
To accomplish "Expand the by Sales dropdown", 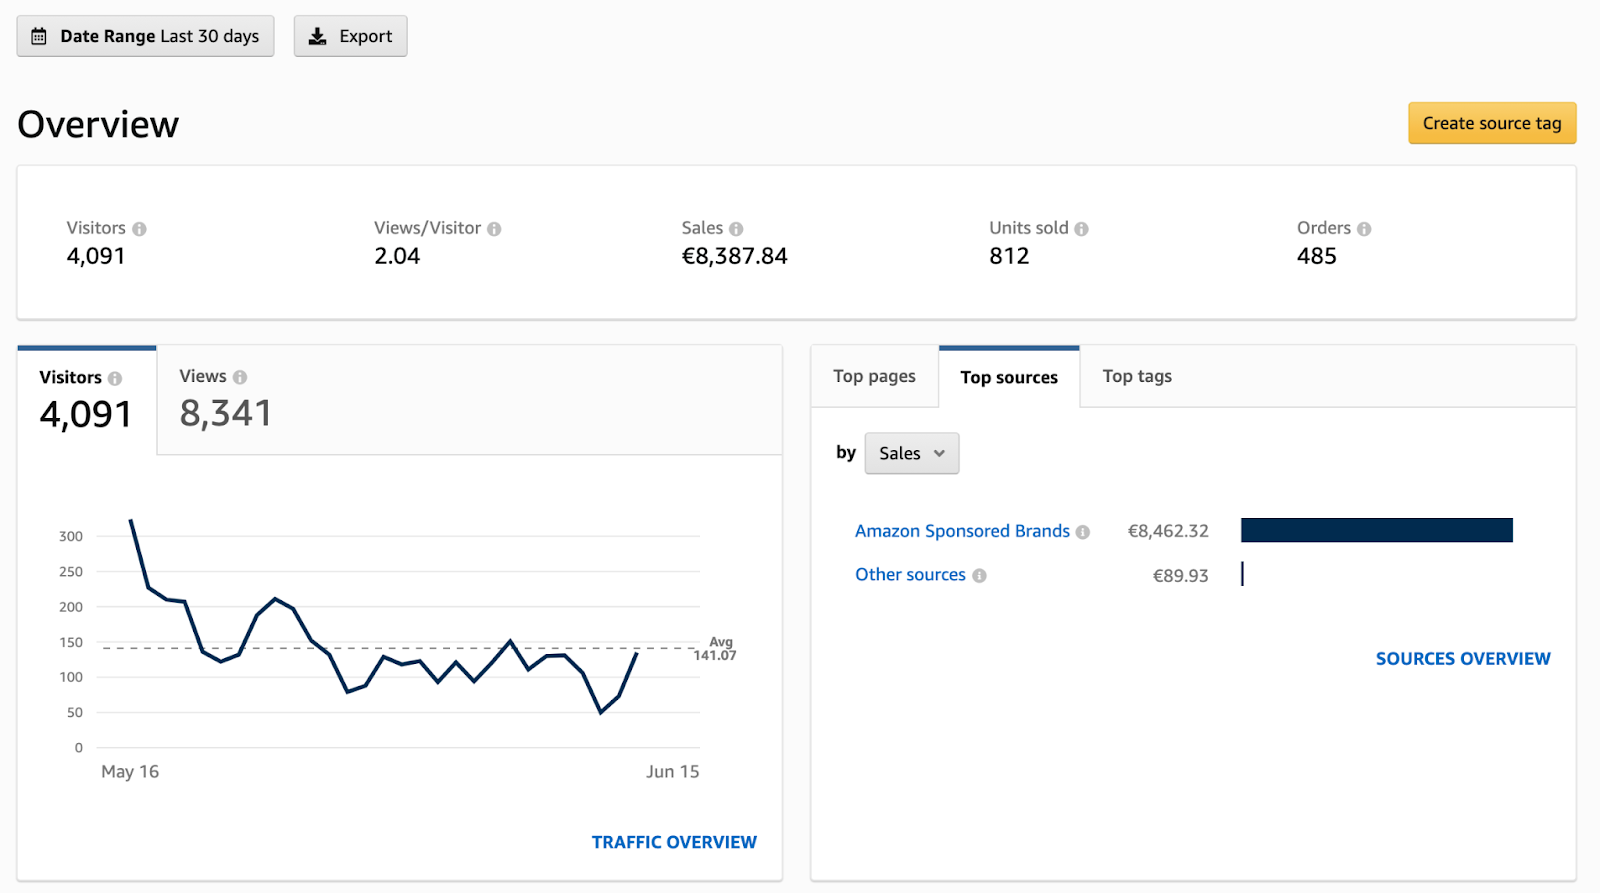I will (911, 454).
